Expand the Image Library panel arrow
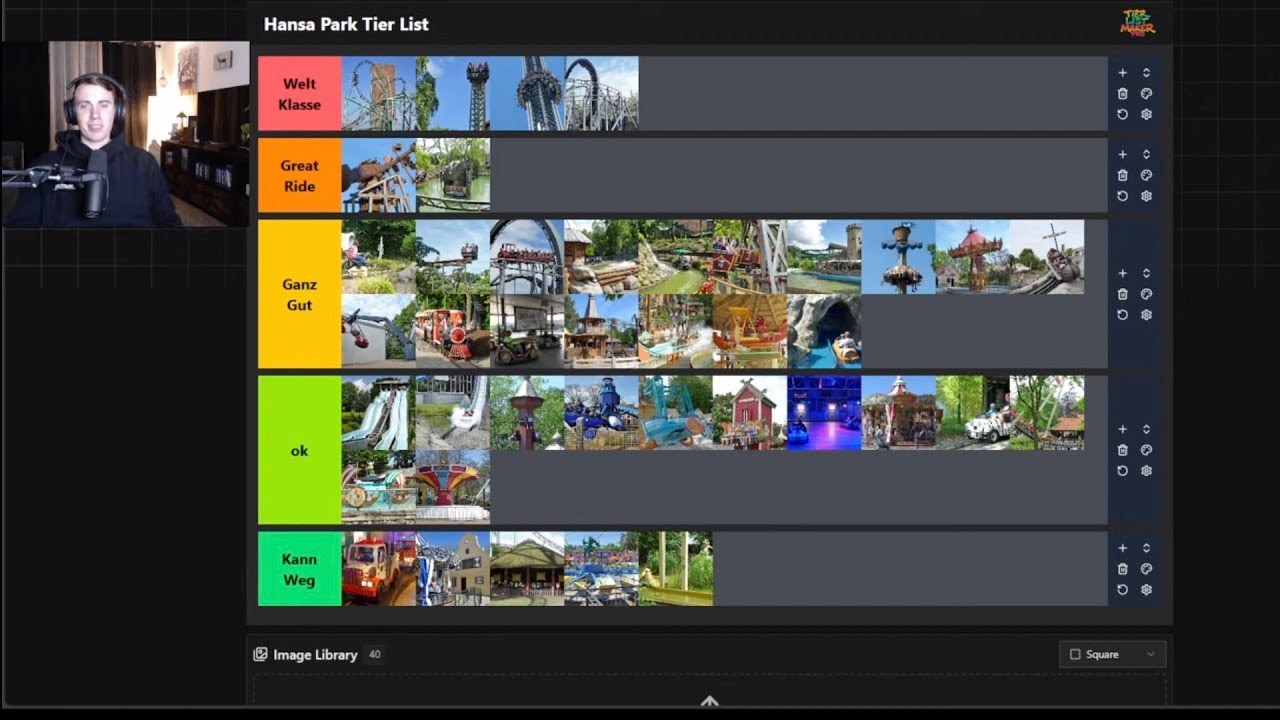Viewport: 1280px width, 720px height. (x=709, y=701)
